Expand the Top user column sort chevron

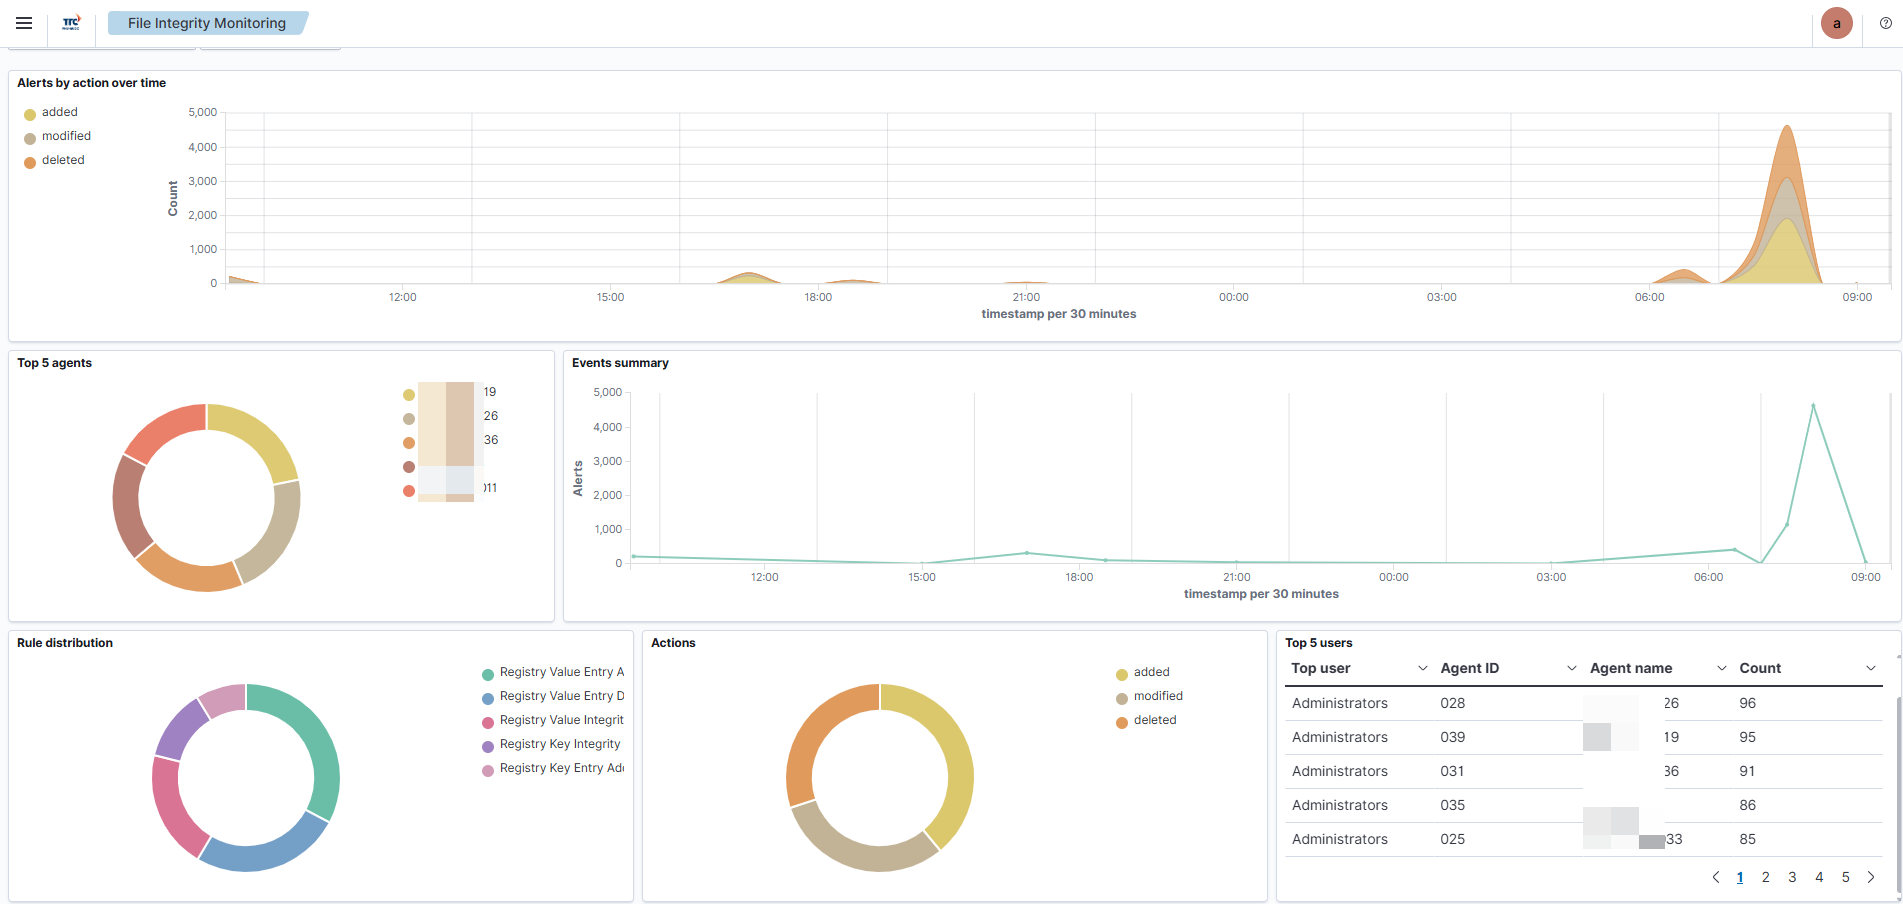(1422, 668)
